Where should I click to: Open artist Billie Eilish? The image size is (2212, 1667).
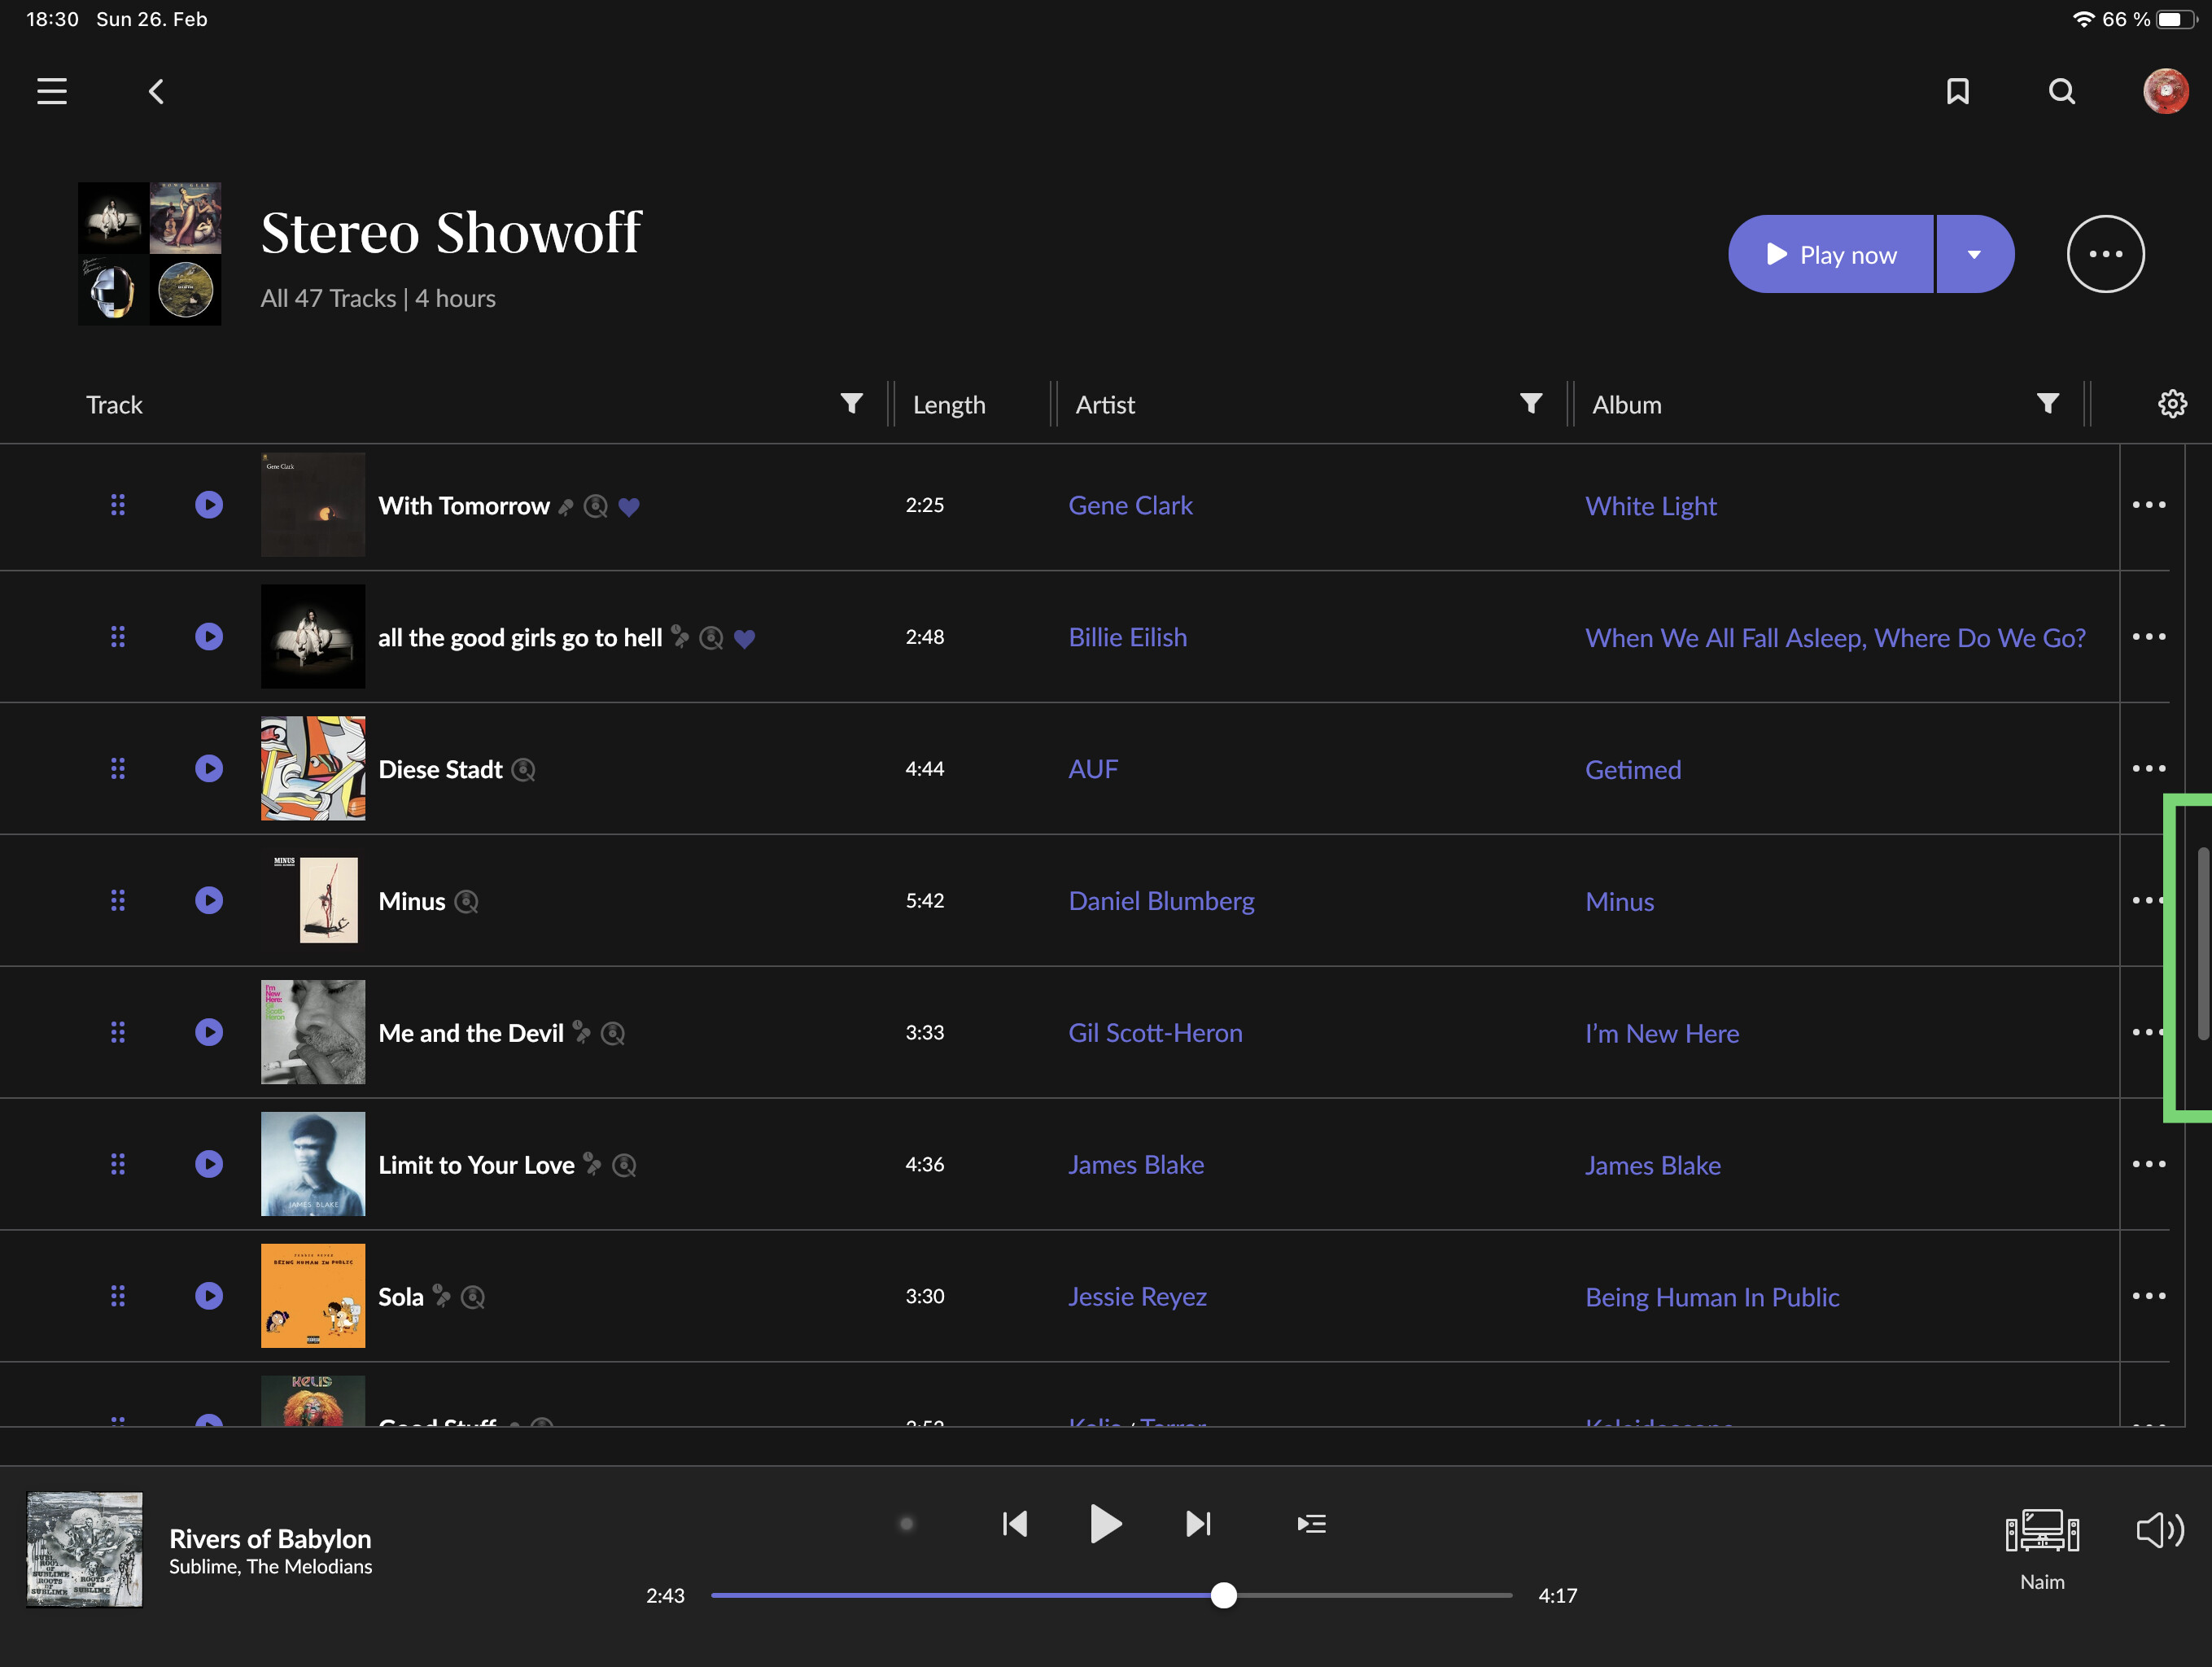(x=1127, y=638)
